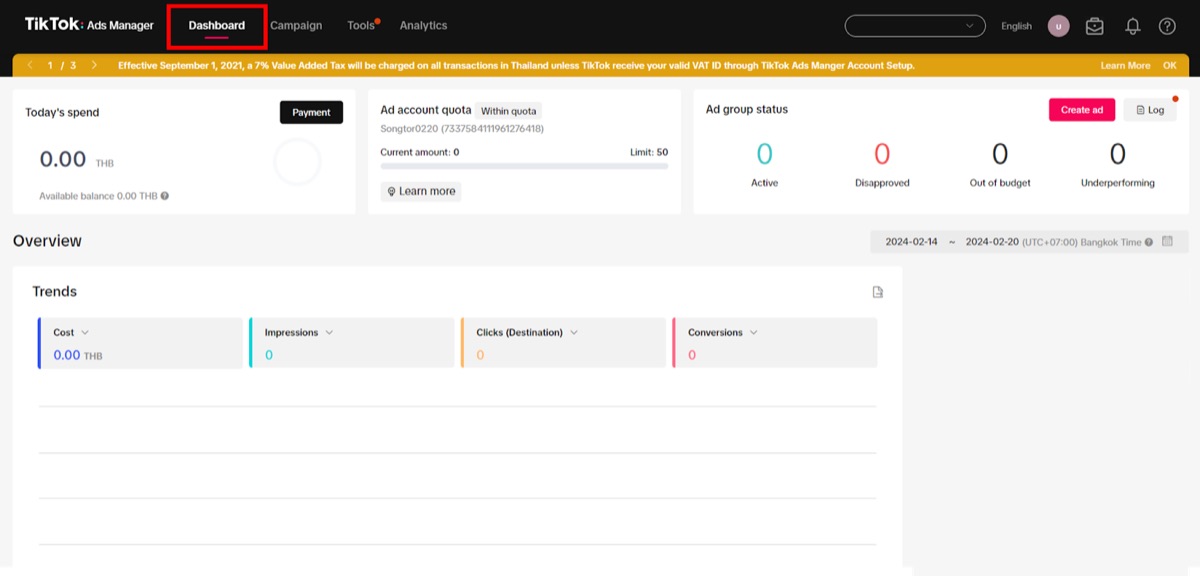Image resolution: width=1200 pixels, height=576 pixels.
Task: Open the briefcase business center icon
Action: coord(1095,26)
